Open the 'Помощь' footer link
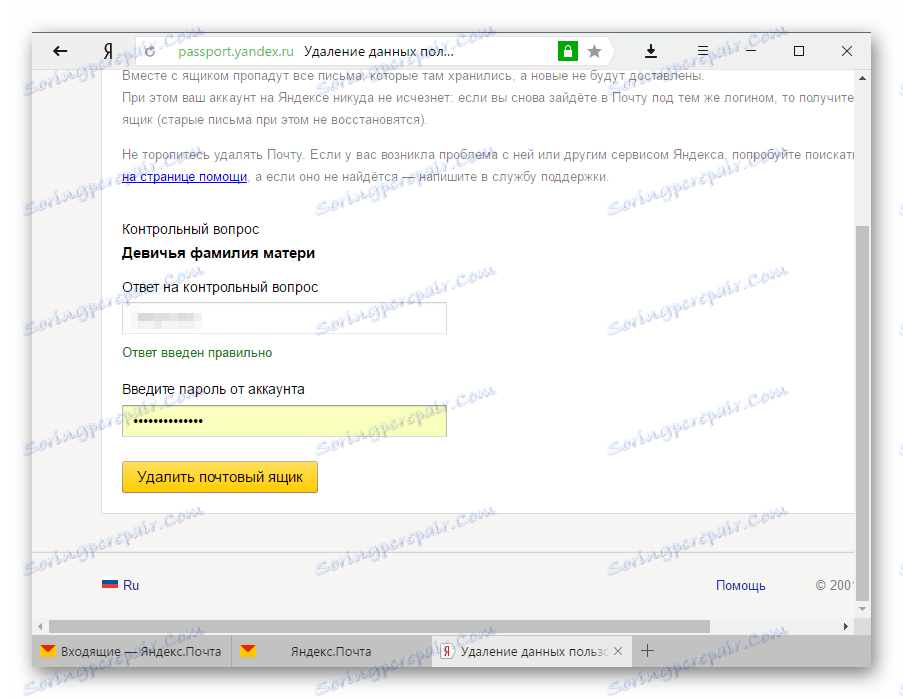Image resolution: width=903 pixels, height=699 pixels. coord(741,586)
